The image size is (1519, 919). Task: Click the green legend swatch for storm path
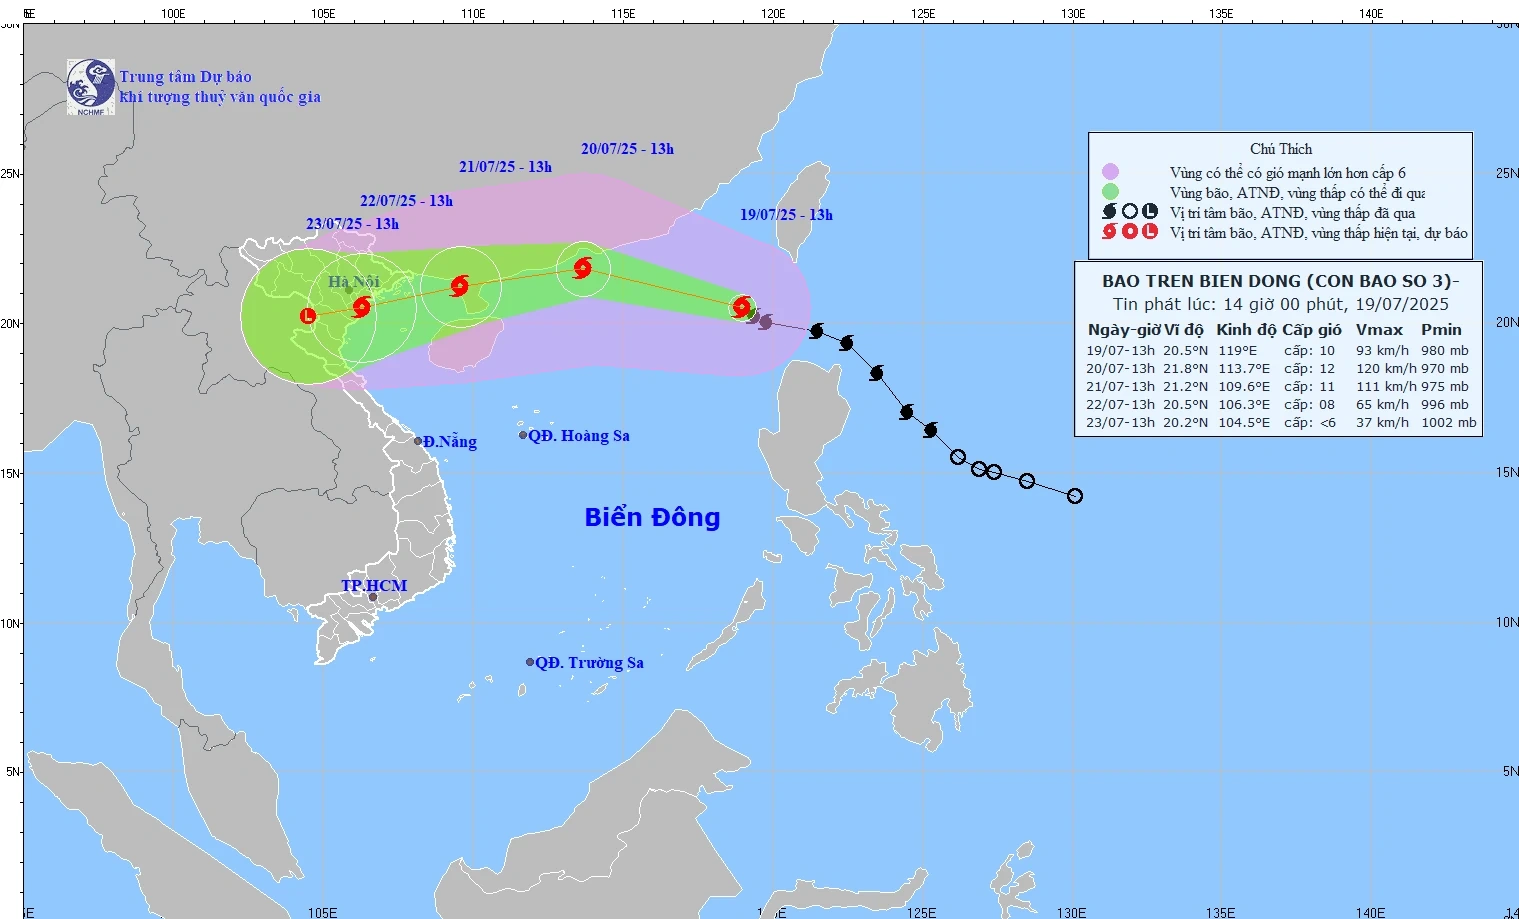tap(1110, 192)
